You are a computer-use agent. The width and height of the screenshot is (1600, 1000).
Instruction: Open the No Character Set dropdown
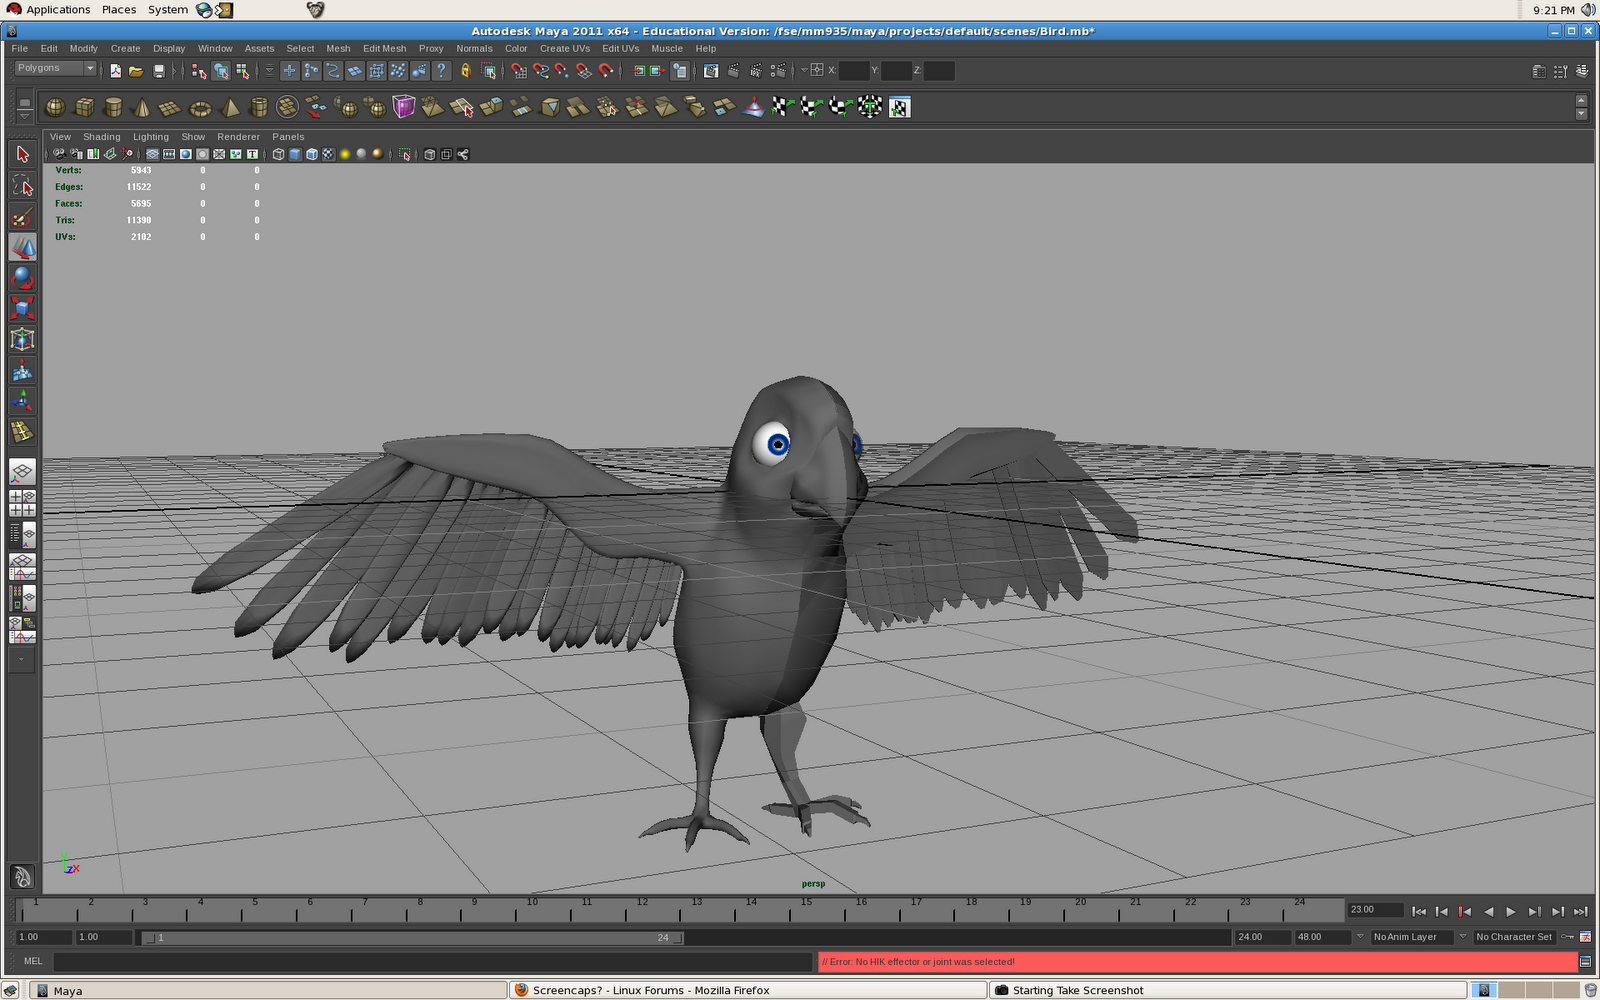1516,937
